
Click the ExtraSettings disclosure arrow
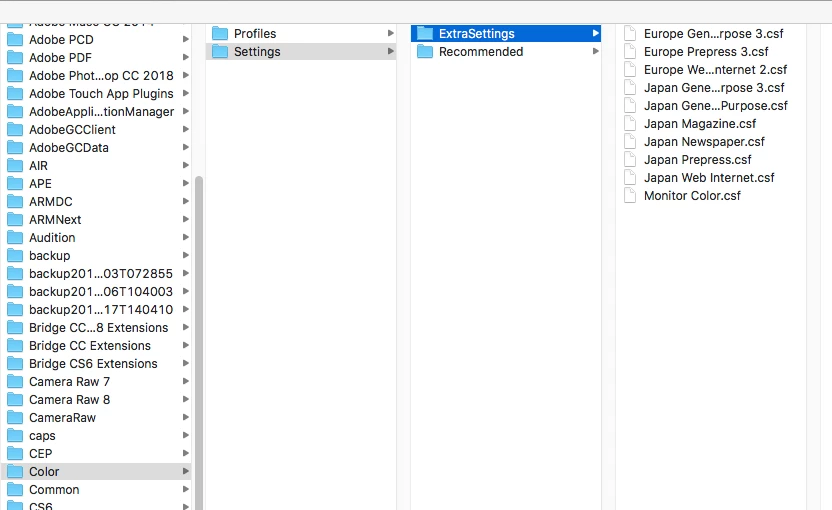(x=595, y=33)
